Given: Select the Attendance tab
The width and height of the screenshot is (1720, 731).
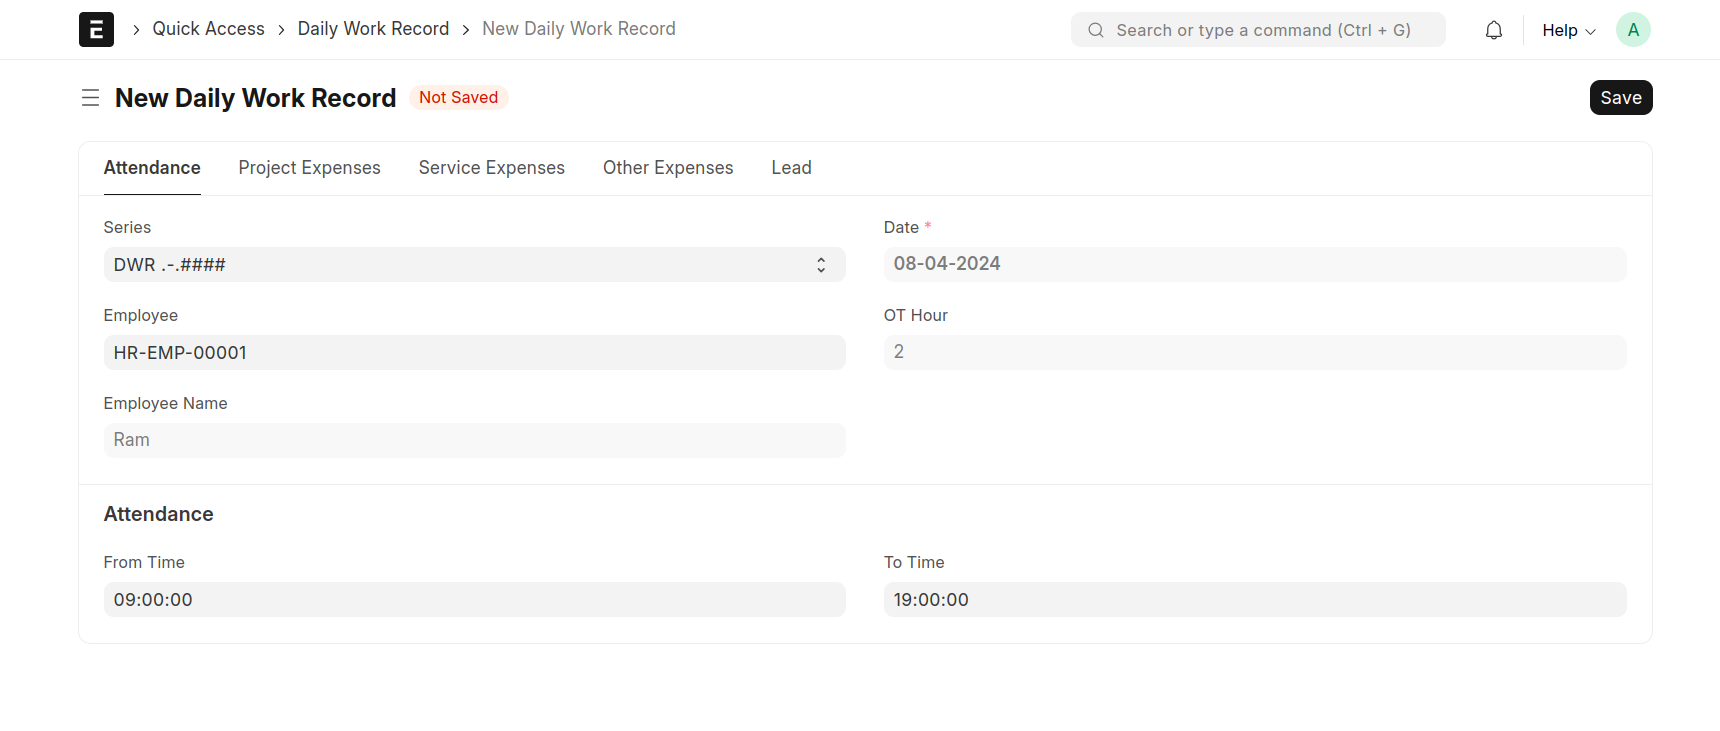Looking at the screenshot, I should point(152,168).
